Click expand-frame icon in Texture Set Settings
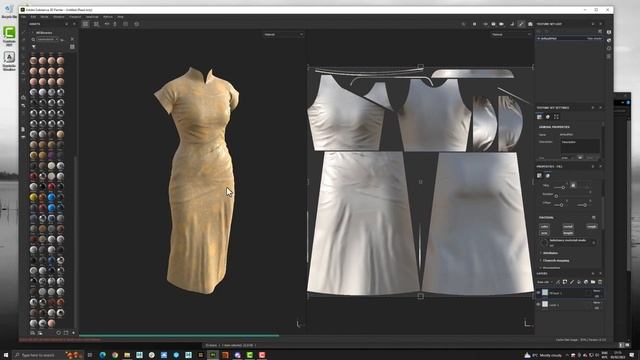640x360 pixels. (556, 117)
